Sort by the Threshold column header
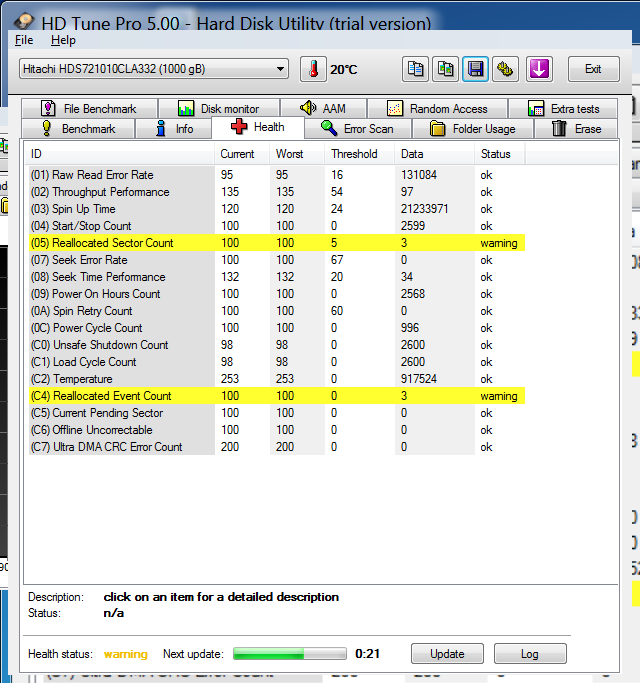Viewport: 640px width, 683px height. coord(359,154)
